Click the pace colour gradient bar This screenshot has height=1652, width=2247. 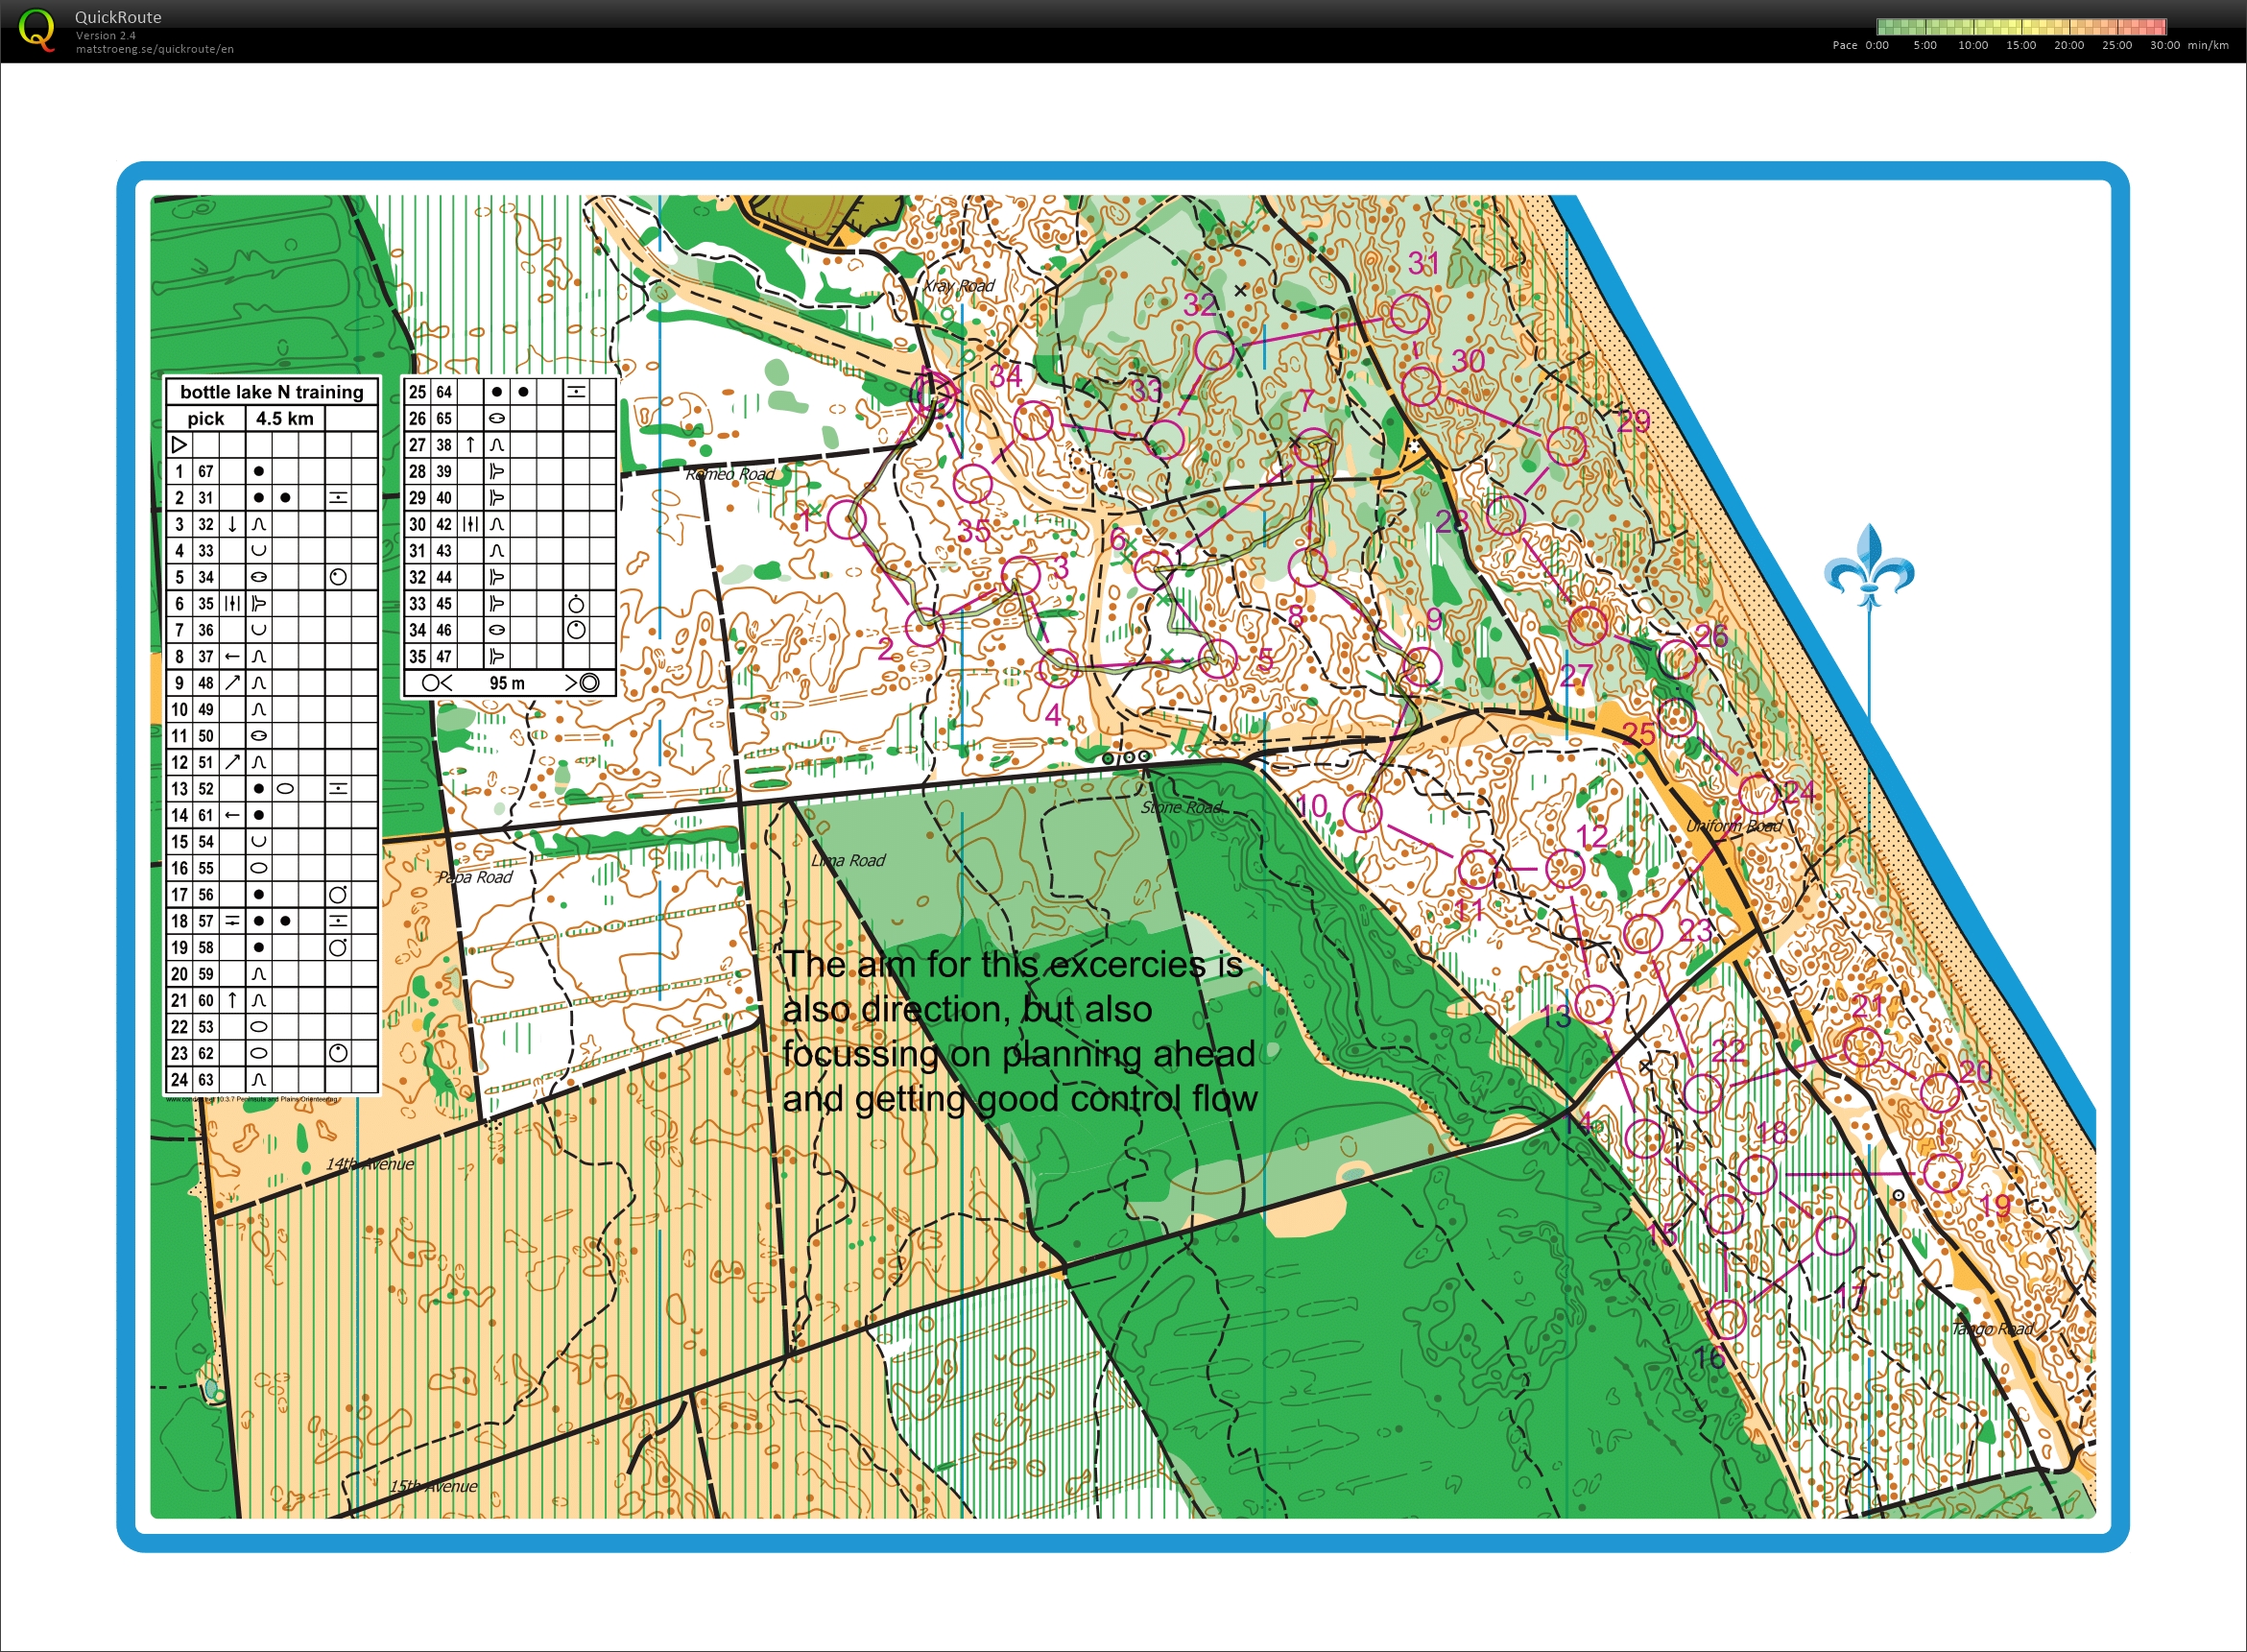2021,27
